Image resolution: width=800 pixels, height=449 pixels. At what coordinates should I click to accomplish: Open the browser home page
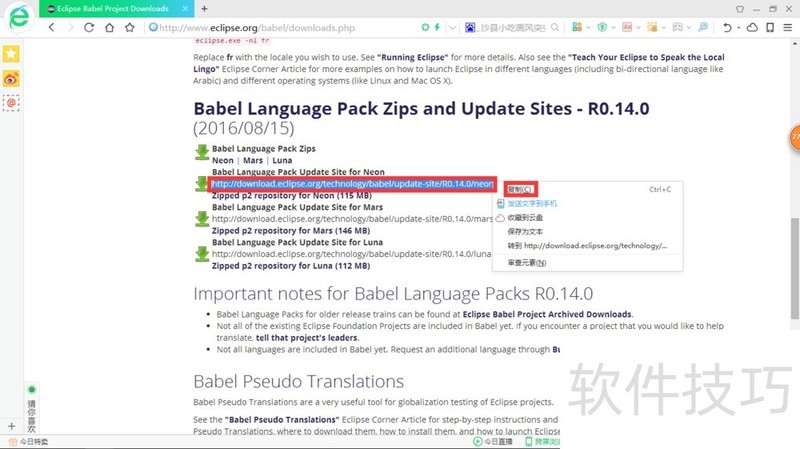[x=109, y=28]
